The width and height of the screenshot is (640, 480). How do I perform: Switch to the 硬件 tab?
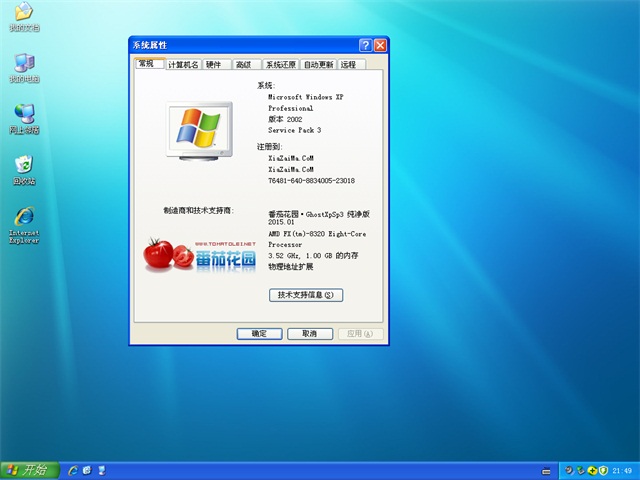pos(214,64)
